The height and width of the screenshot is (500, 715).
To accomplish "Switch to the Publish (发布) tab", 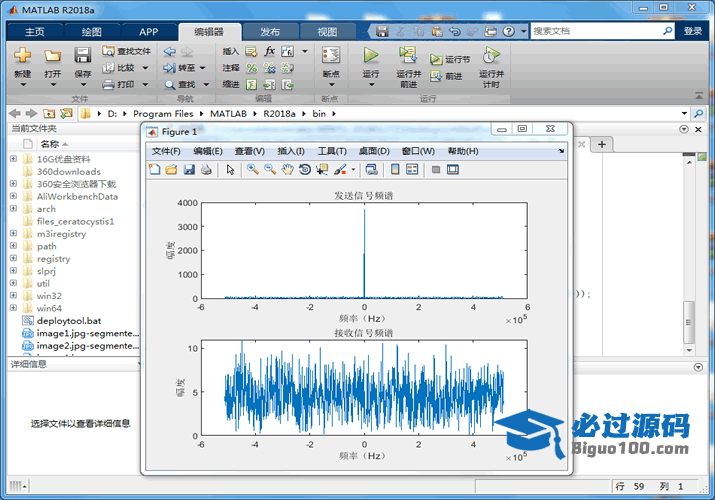I will pos(270,31).
